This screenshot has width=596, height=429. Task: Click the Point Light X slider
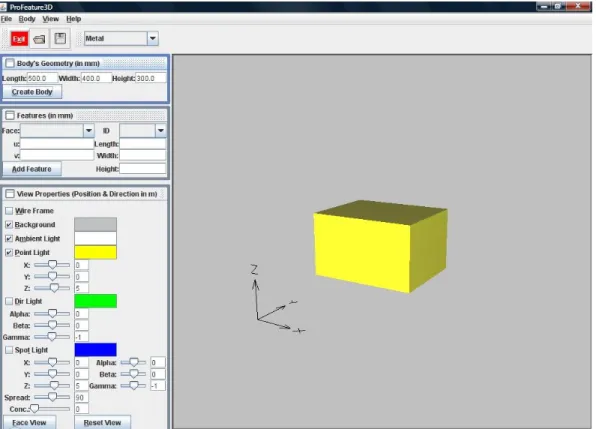(x=52, y=265)
